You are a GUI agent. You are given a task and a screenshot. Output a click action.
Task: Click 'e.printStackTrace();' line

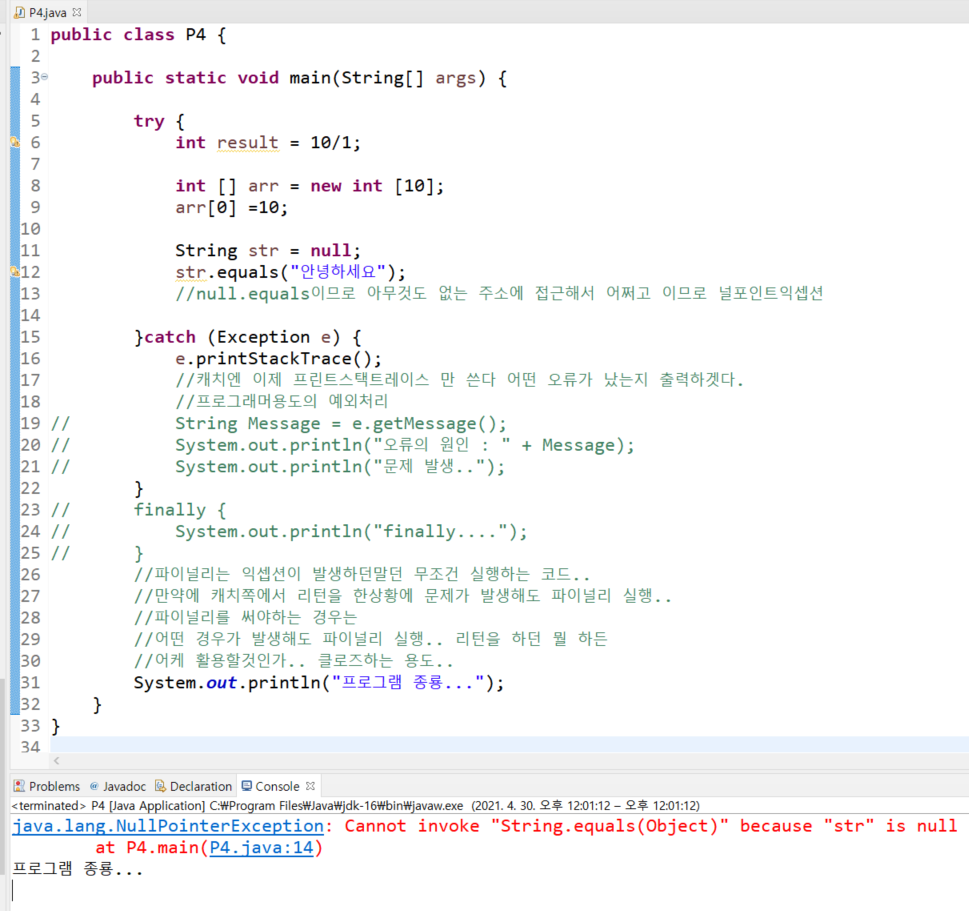click(278, 358)
